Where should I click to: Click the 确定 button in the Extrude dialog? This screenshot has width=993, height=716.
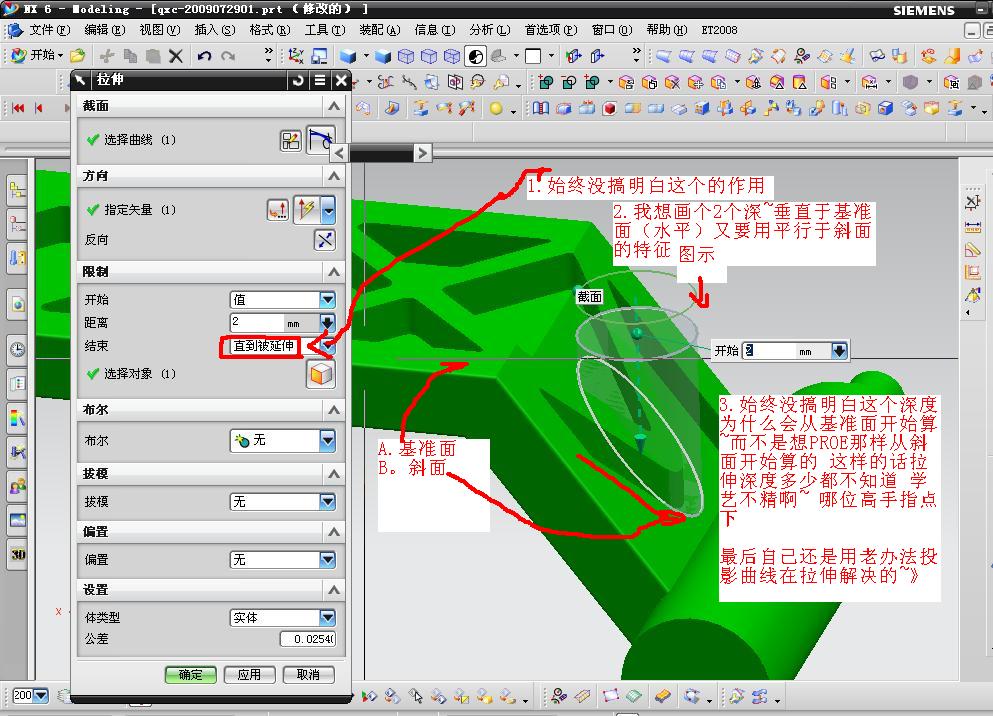190,675
